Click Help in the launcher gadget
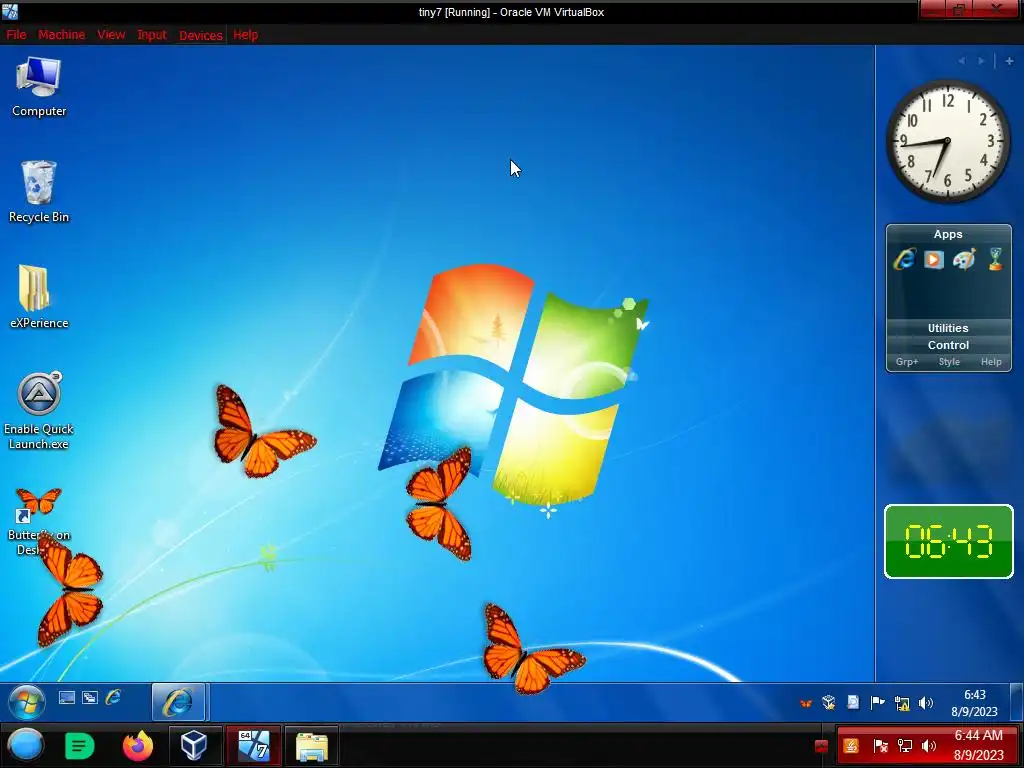1024x768 pixels. point(991,362)
